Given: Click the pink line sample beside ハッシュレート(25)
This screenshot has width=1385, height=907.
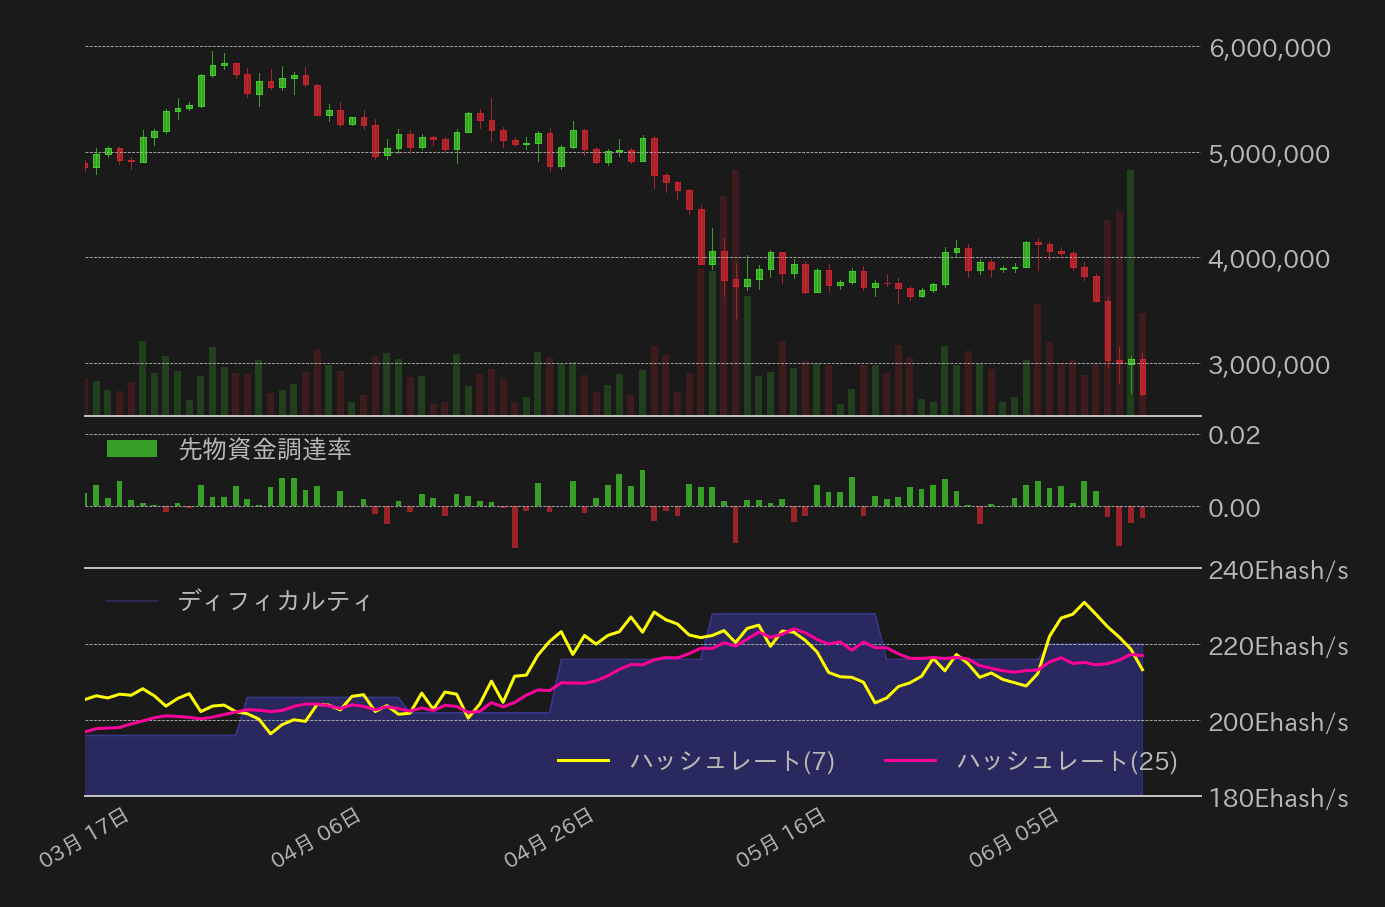Looking at the screenshot, I should 912,761.
